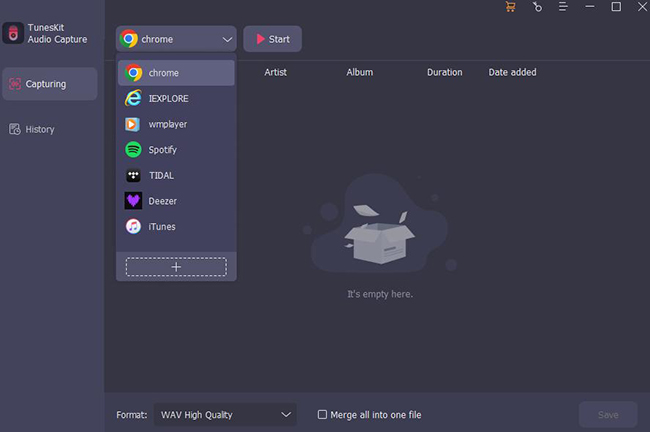650x432 pixels.
Task: Click the register key icon
Action: (537, 7)
